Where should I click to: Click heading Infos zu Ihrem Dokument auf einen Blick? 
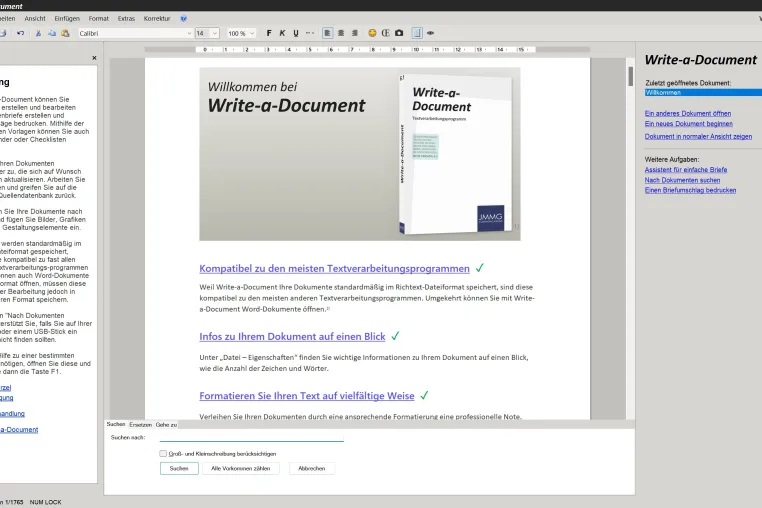coord(292,336)
